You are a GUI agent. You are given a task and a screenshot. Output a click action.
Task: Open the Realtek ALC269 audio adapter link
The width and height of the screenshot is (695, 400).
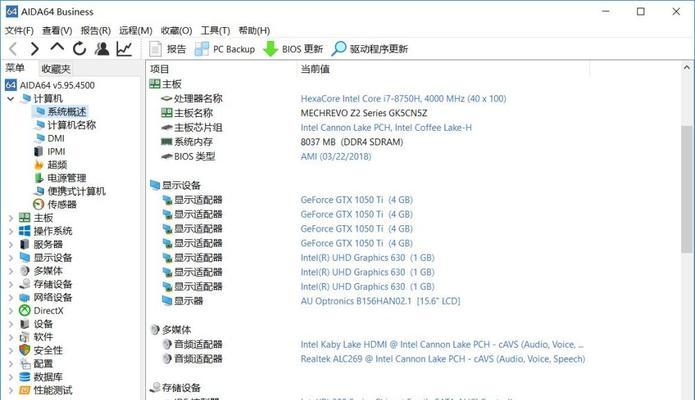(x=443, y=359)
